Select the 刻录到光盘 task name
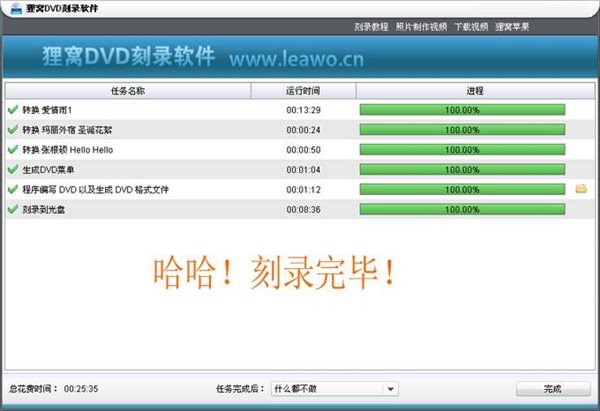This screenshot has height=411, width=600. click(x=44, y=210)
